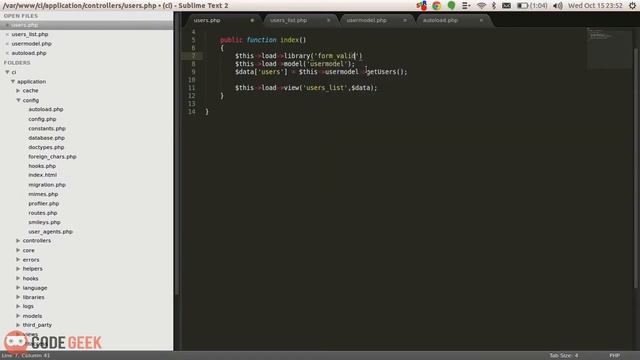Open the battery indicator showing 1:04
640x360 pixels.
(x=533, y=5)
